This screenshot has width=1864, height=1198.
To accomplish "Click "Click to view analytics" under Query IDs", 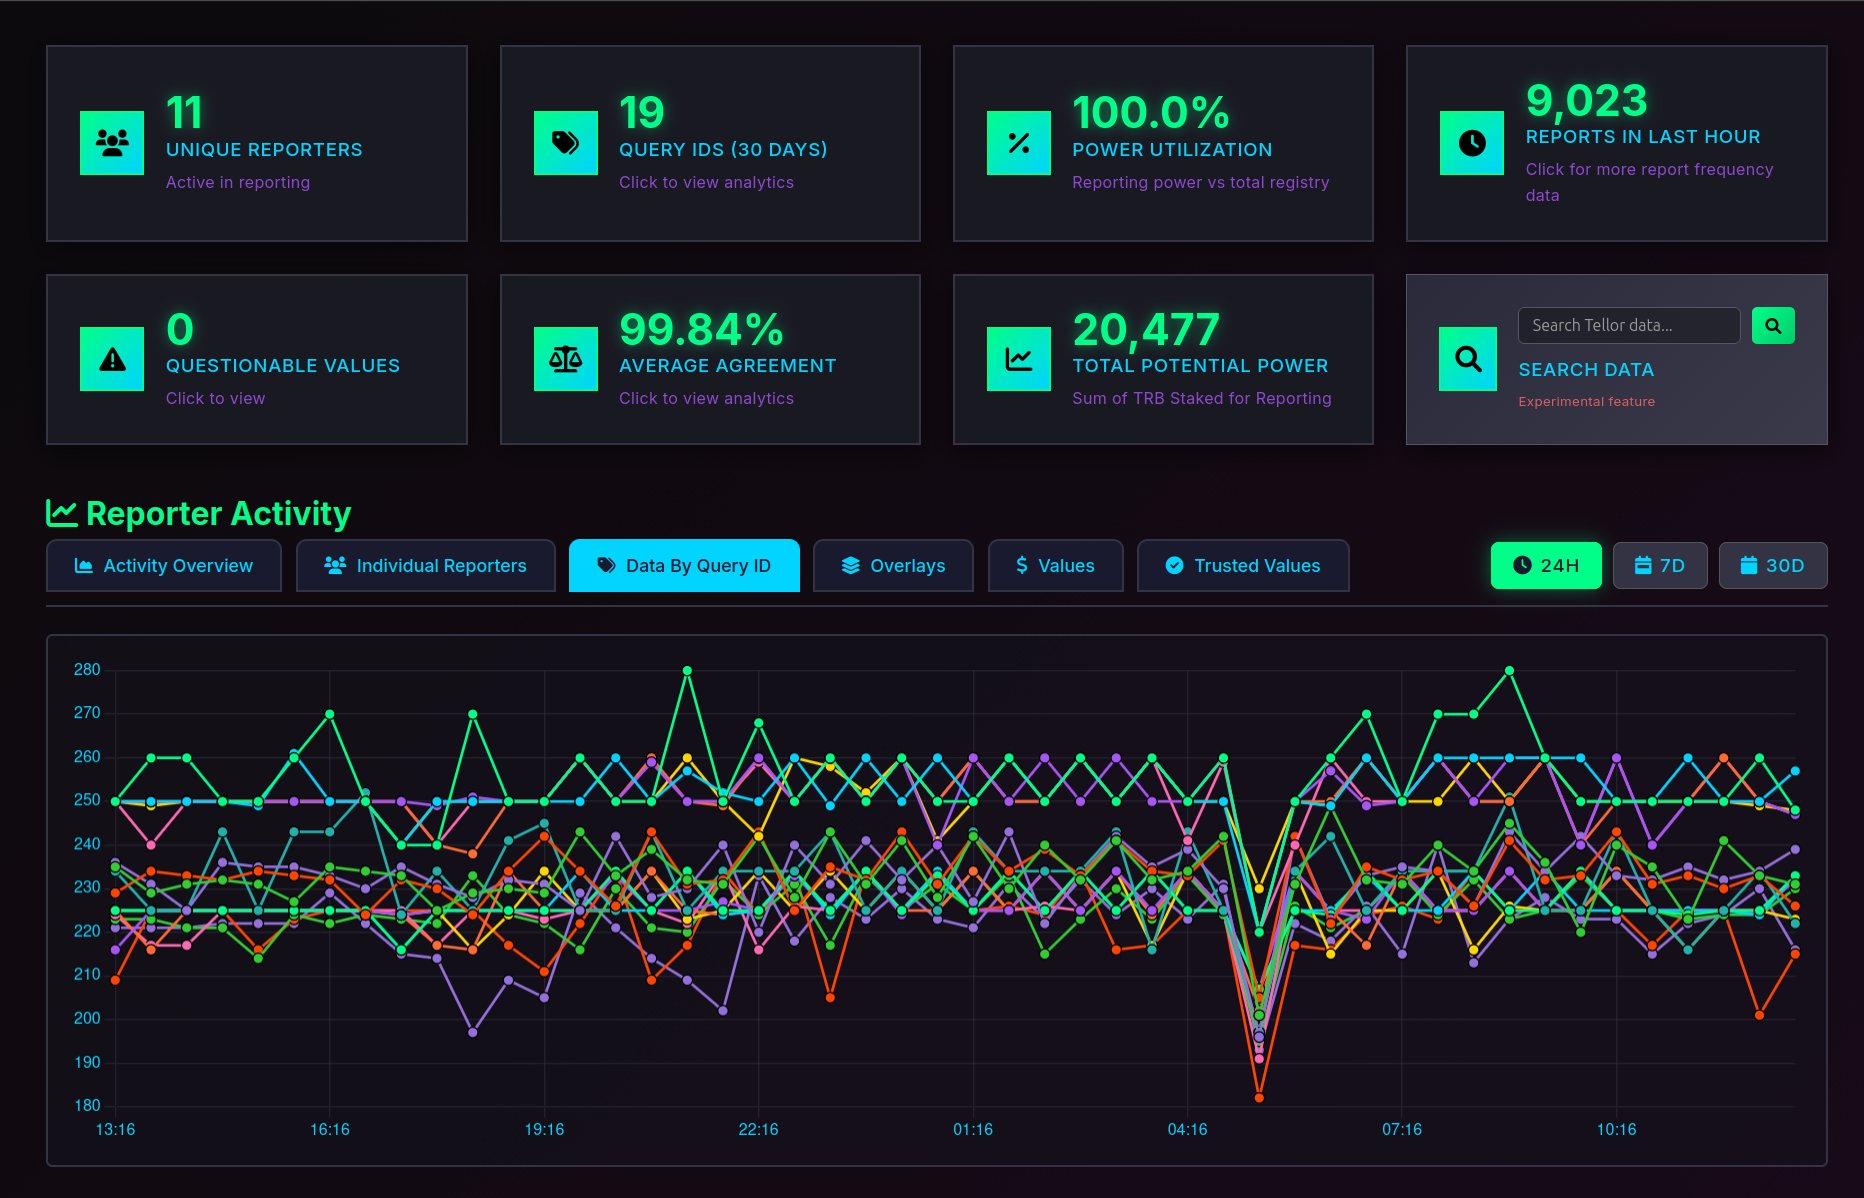I will [x=706, y=182].
